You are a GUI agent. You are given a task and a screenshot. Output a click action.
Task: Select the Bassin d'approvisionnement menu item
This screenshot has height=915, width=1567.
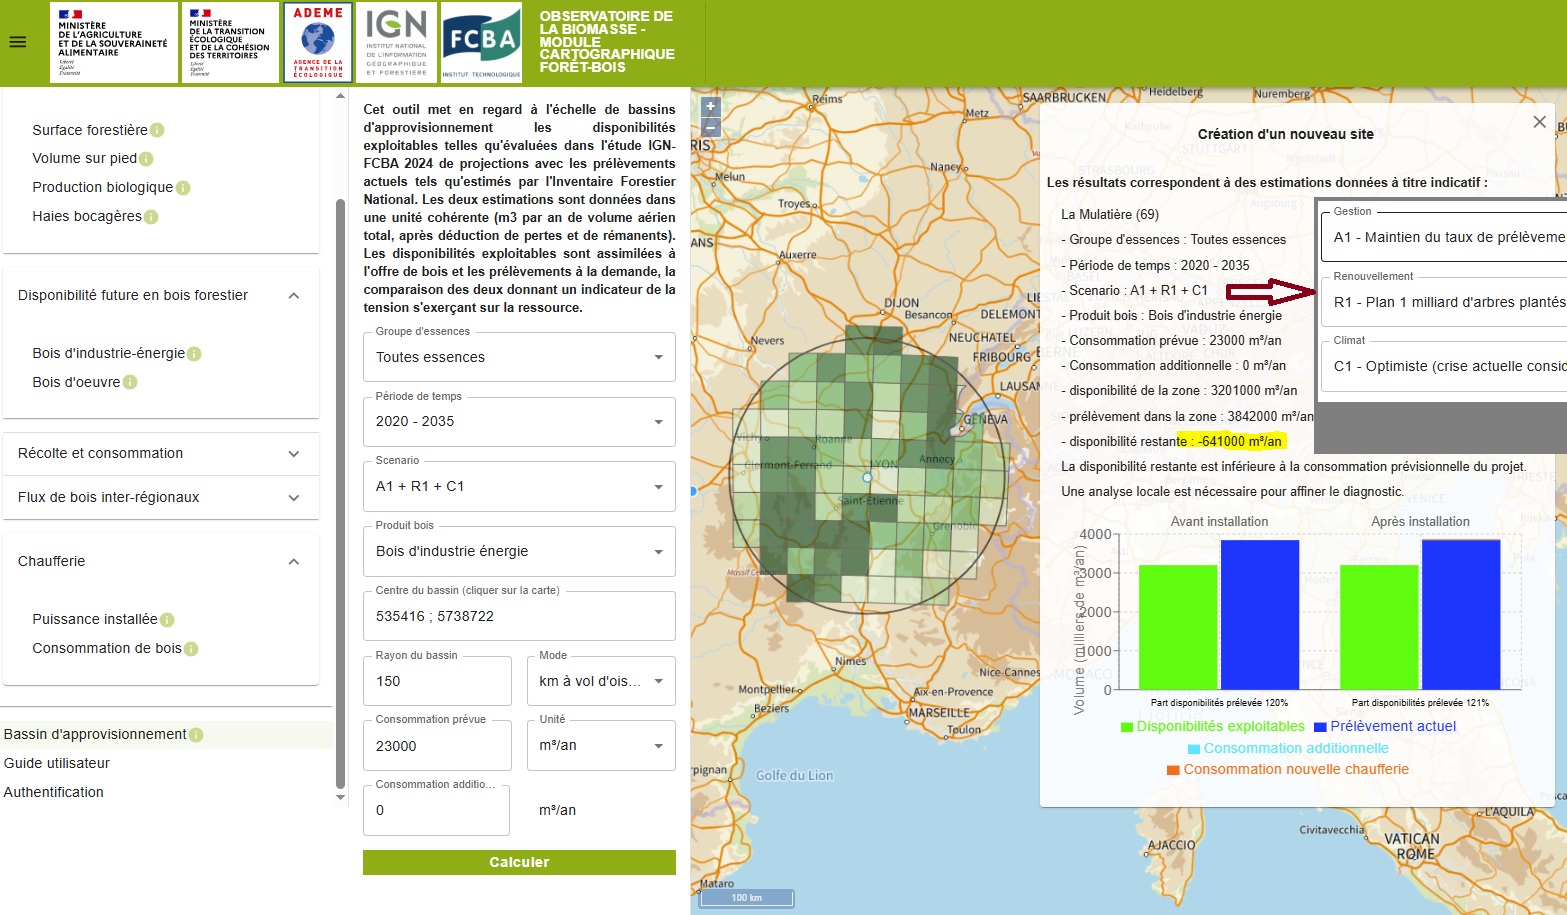point(95,735)
